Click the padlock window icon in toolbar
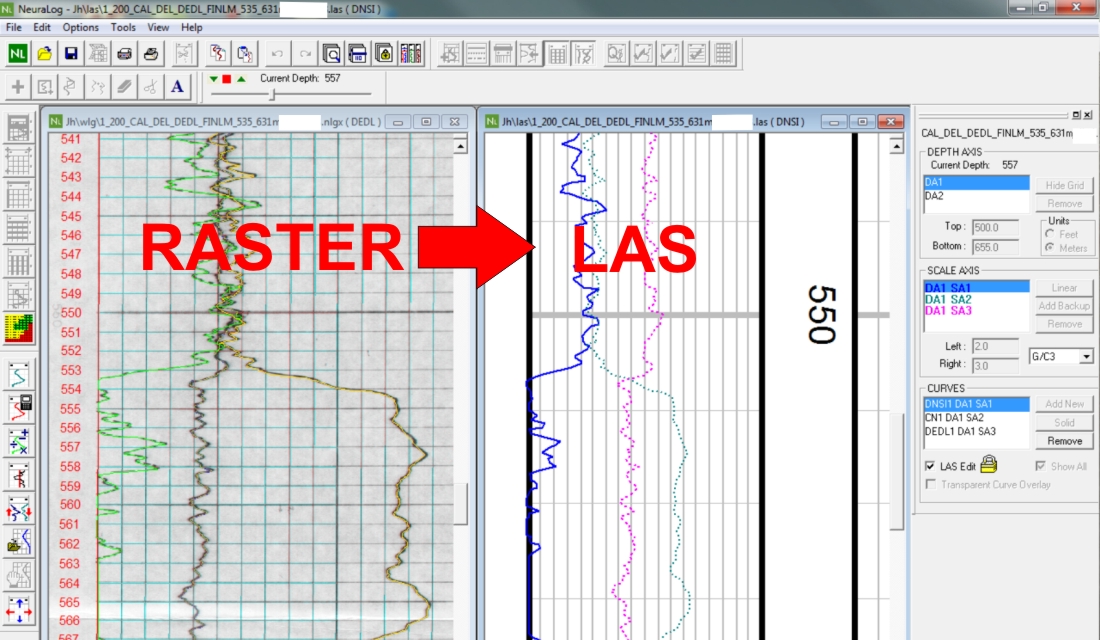The image size is (1100, 640). point(384,53)
